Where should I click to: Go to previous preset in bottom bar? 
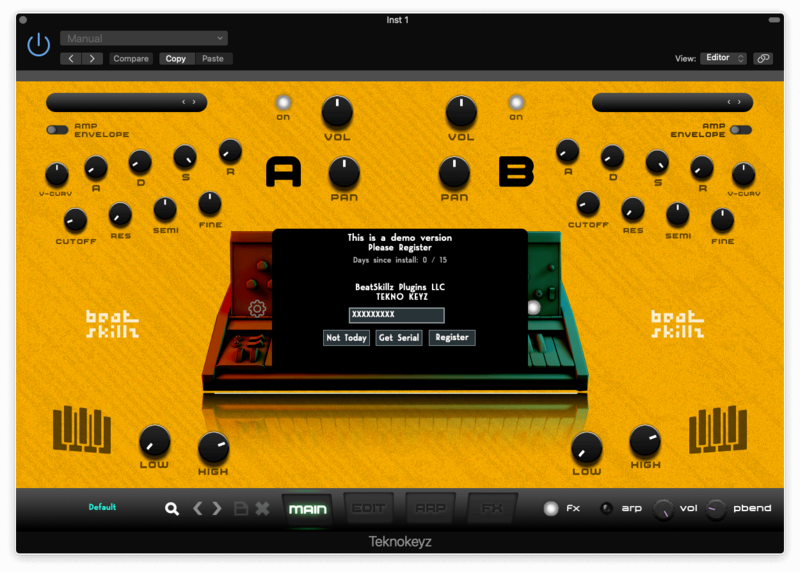(x=198, y=509)
